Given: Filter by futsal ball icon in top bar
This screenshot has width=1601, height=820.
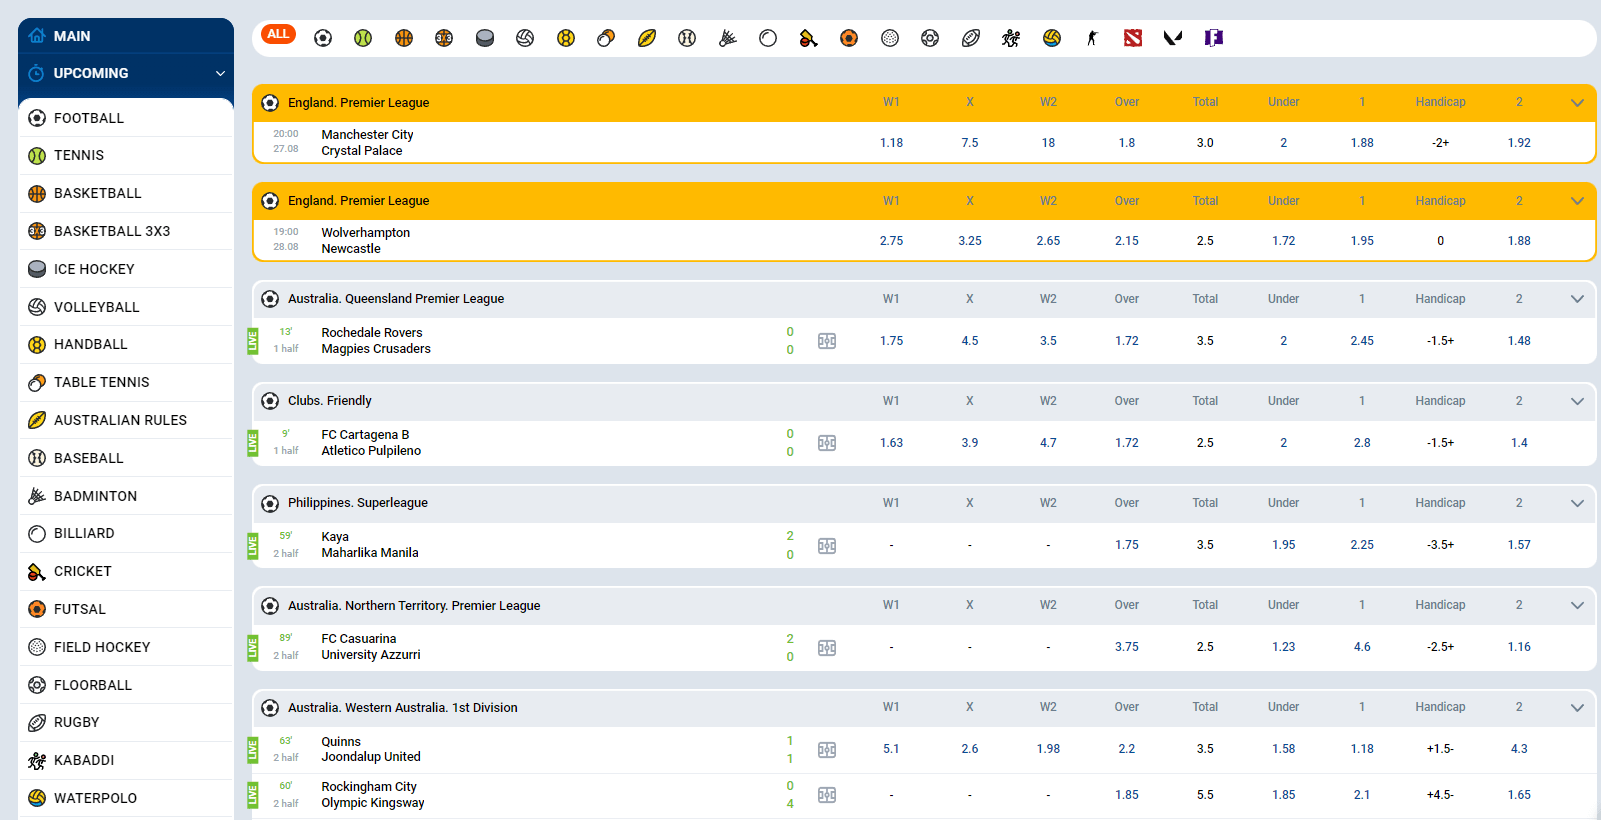Looking at the screenshot, I should click(x=849, y=38).
